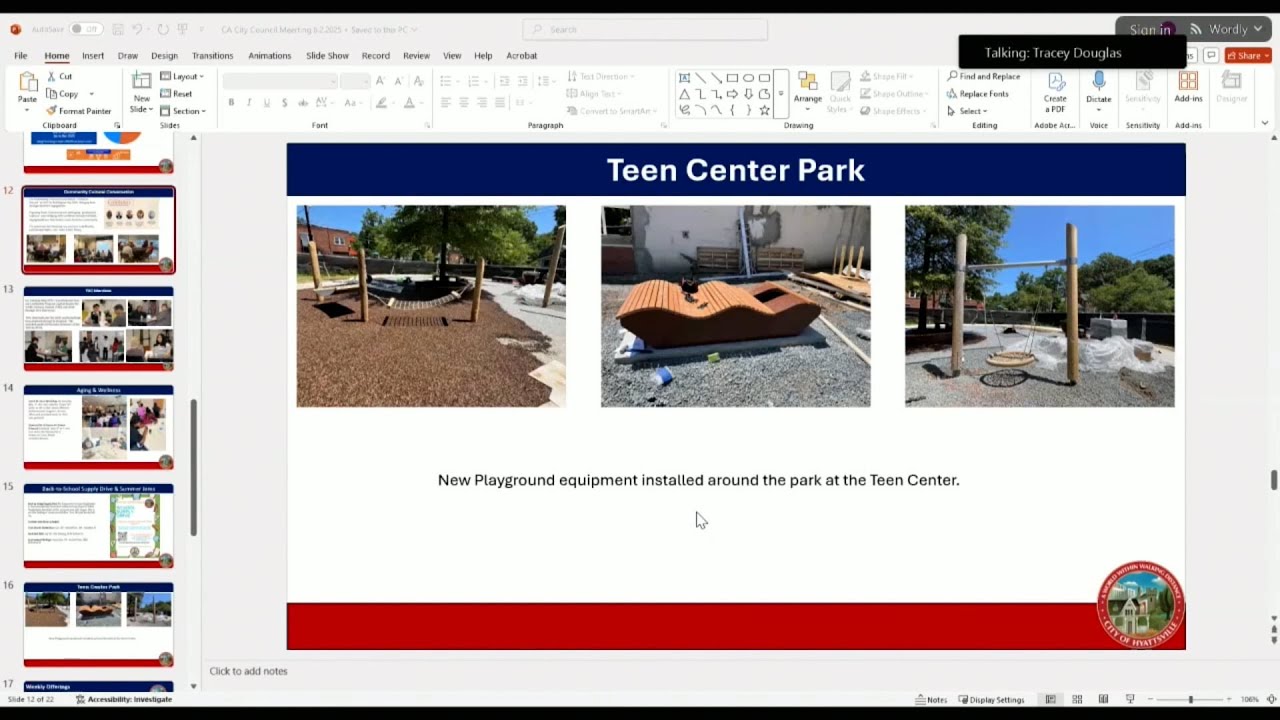This screenshot has height=720, width=1280.
Task: Reset the slide layout
Action: tap(176, 94)
